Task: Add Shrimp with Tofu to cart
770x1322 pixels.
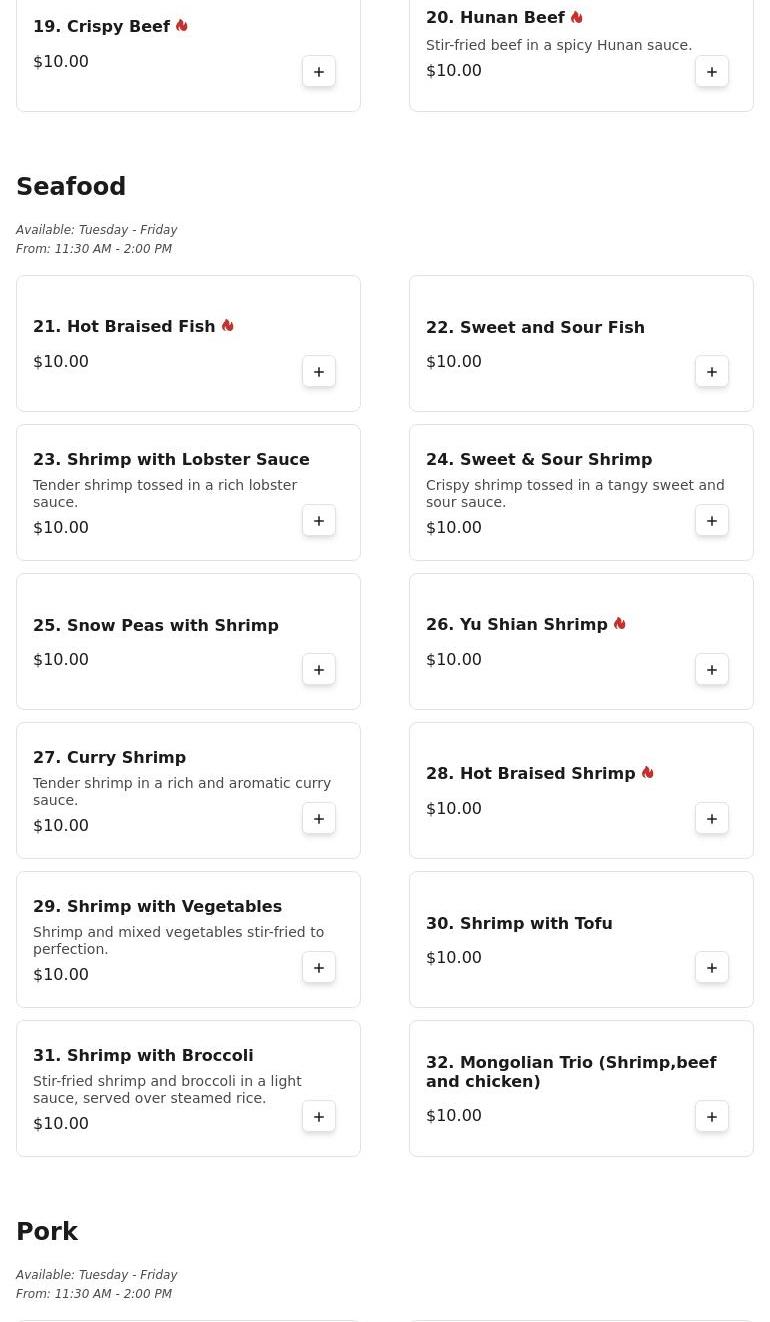Action: pyautogui.click(x=712, y=968)
